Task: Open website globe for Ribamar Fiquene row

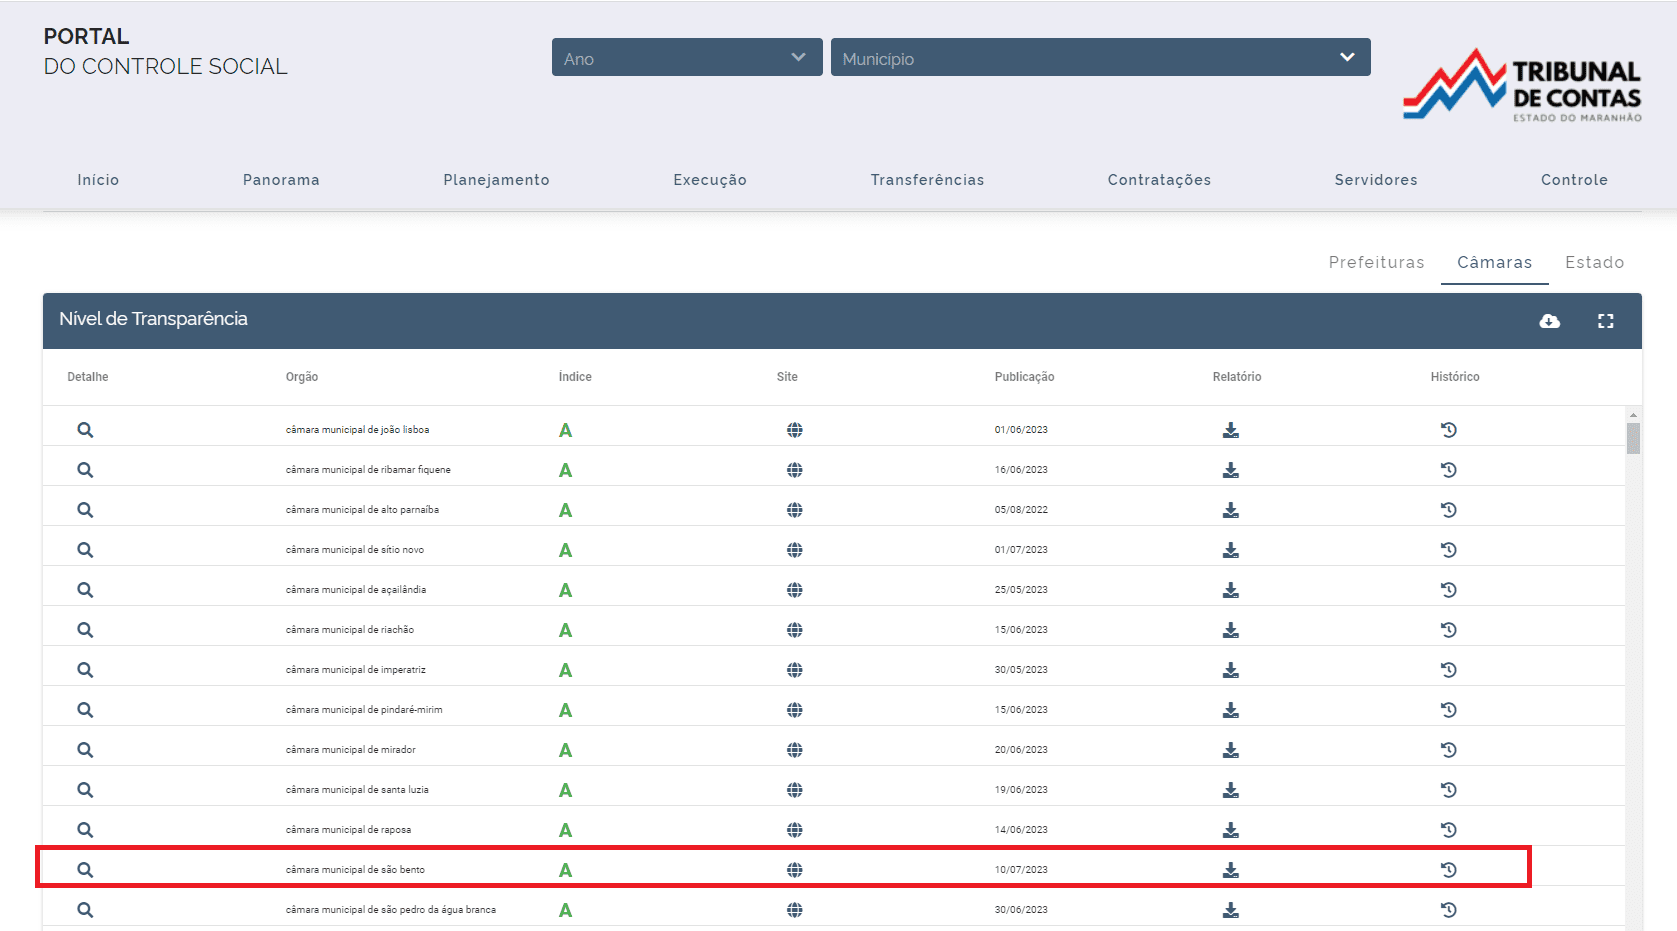Action: coord(795,470)
